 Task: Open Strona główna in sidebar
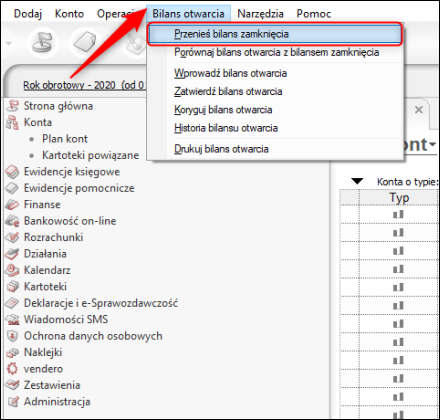(58, 106)
